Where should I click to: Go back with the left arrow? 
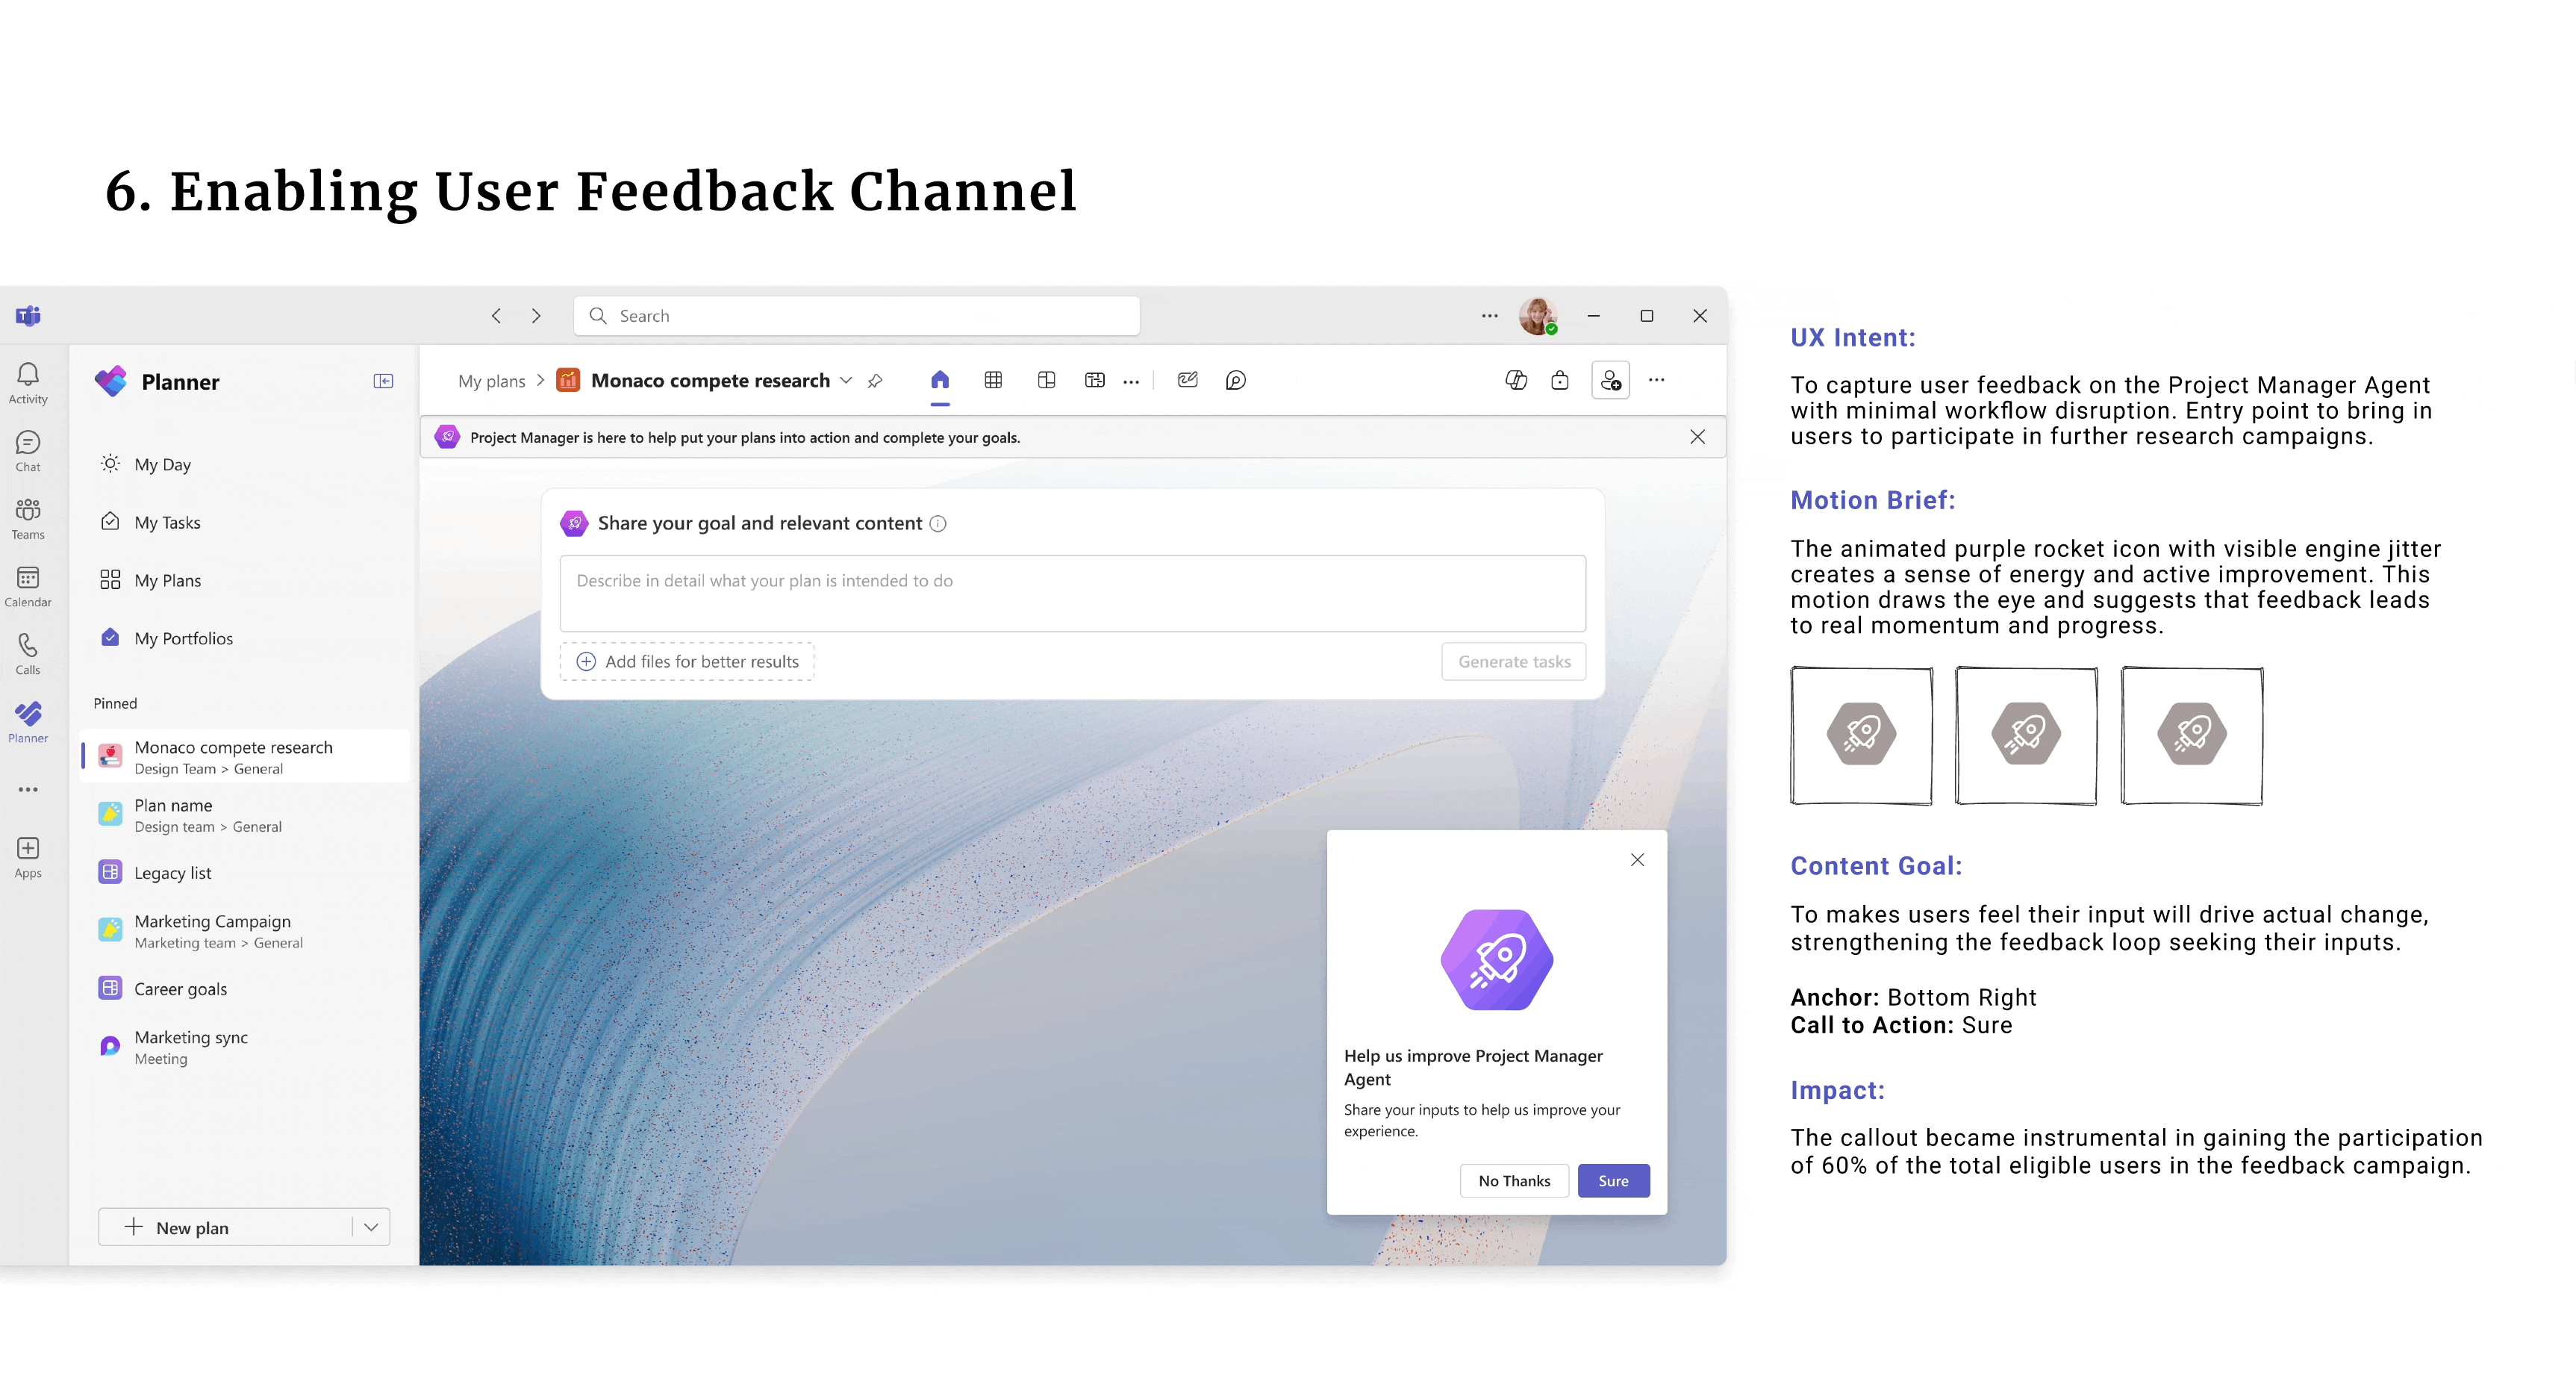(x=496, y=316)
